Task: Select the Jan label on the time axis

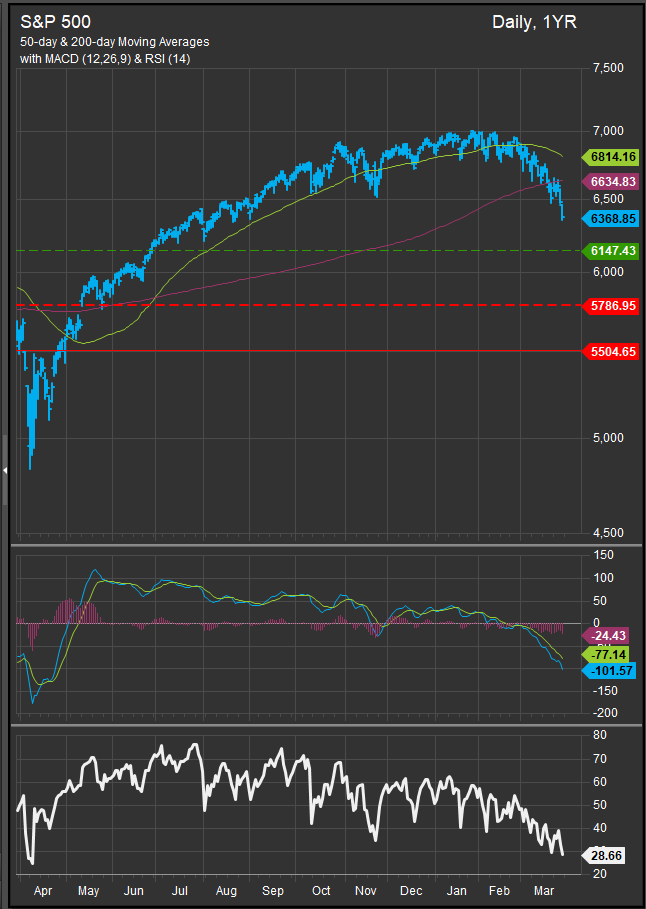Action: pos(457,889)
